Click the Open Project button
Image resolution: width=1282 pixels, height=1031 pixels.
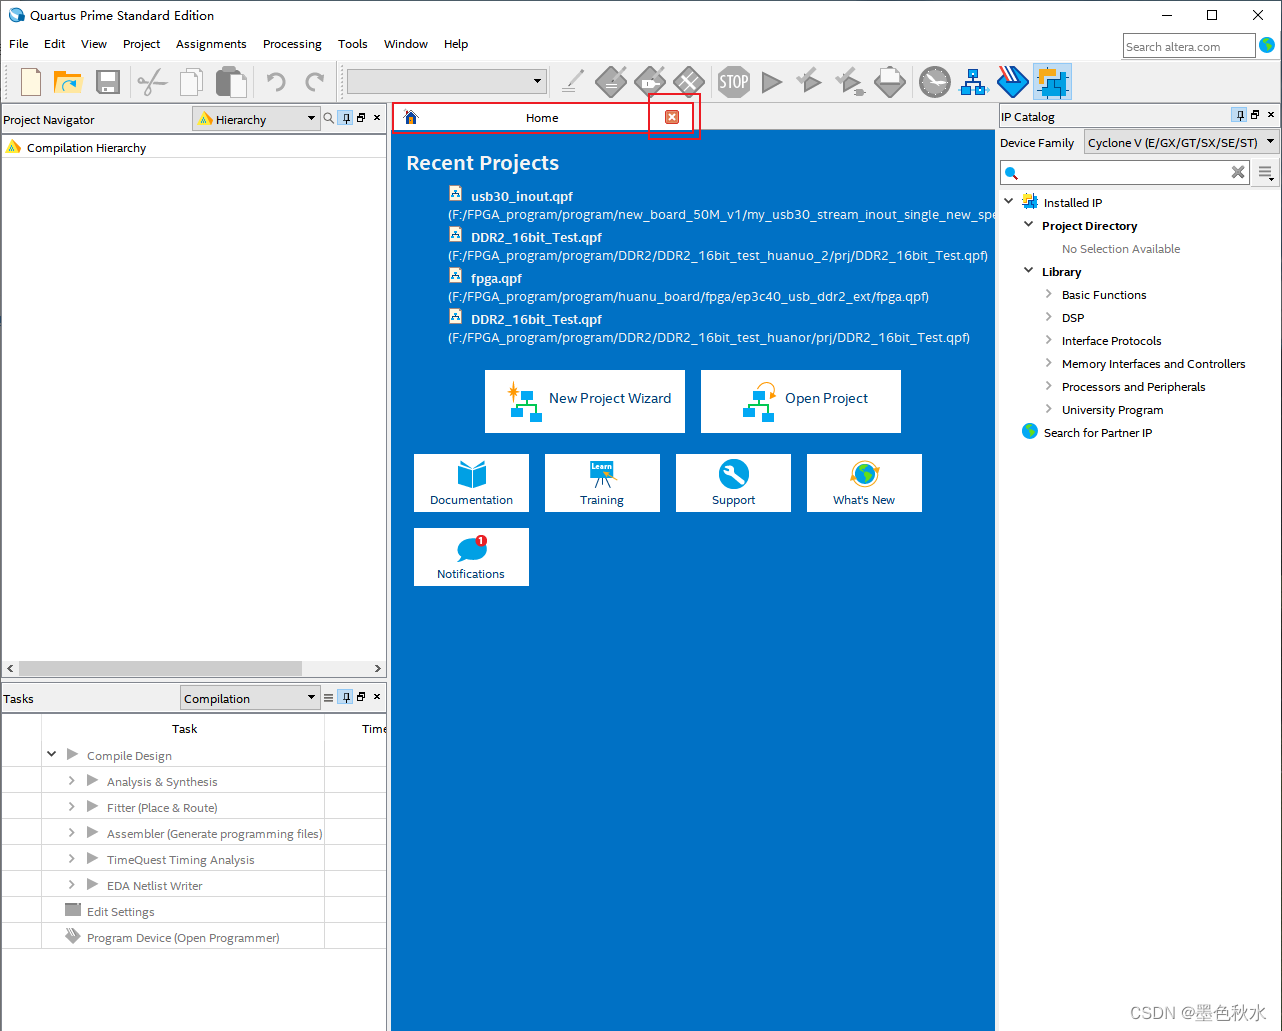point(801,401)
